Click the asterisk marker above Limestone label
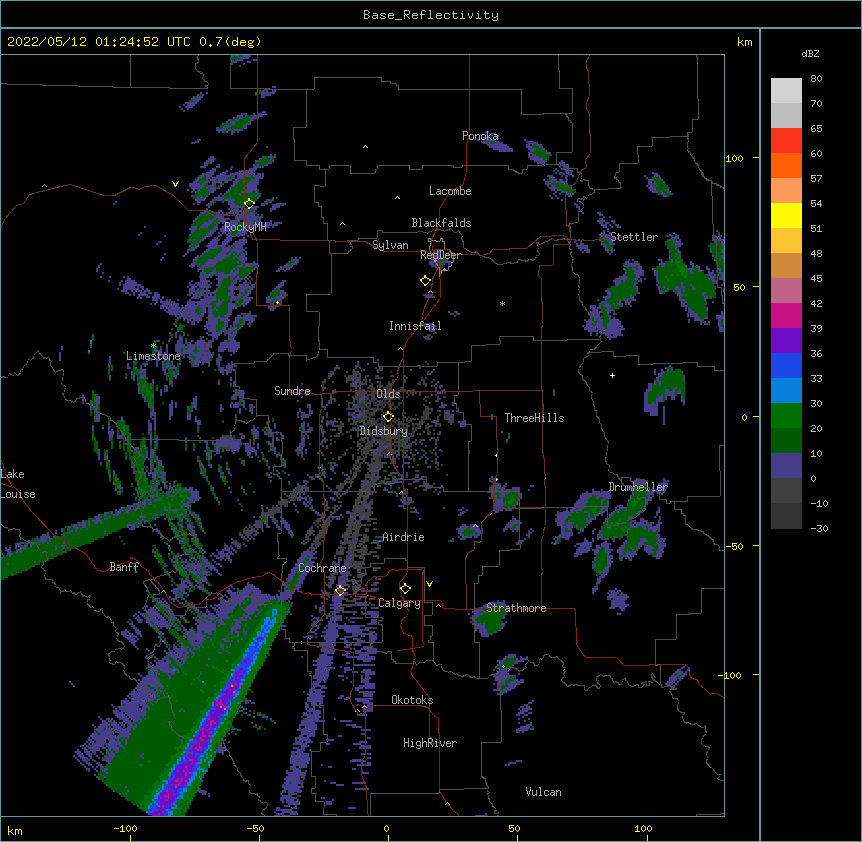Viewport: 862px width, 842px height. (x=153, y=345)
